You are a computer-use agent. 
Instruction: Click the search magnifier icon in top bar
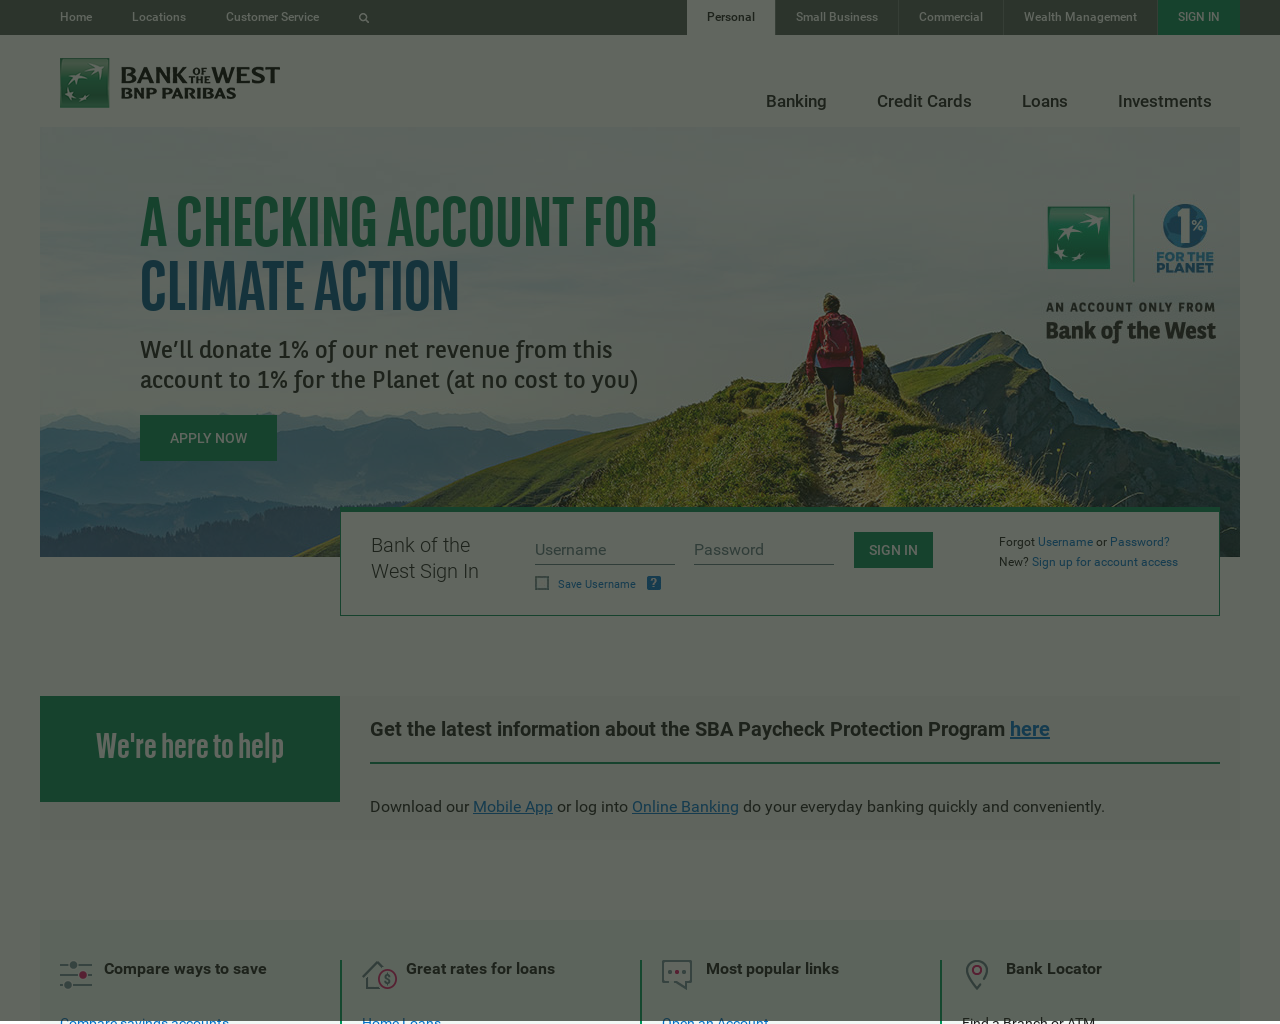point(364,18)
